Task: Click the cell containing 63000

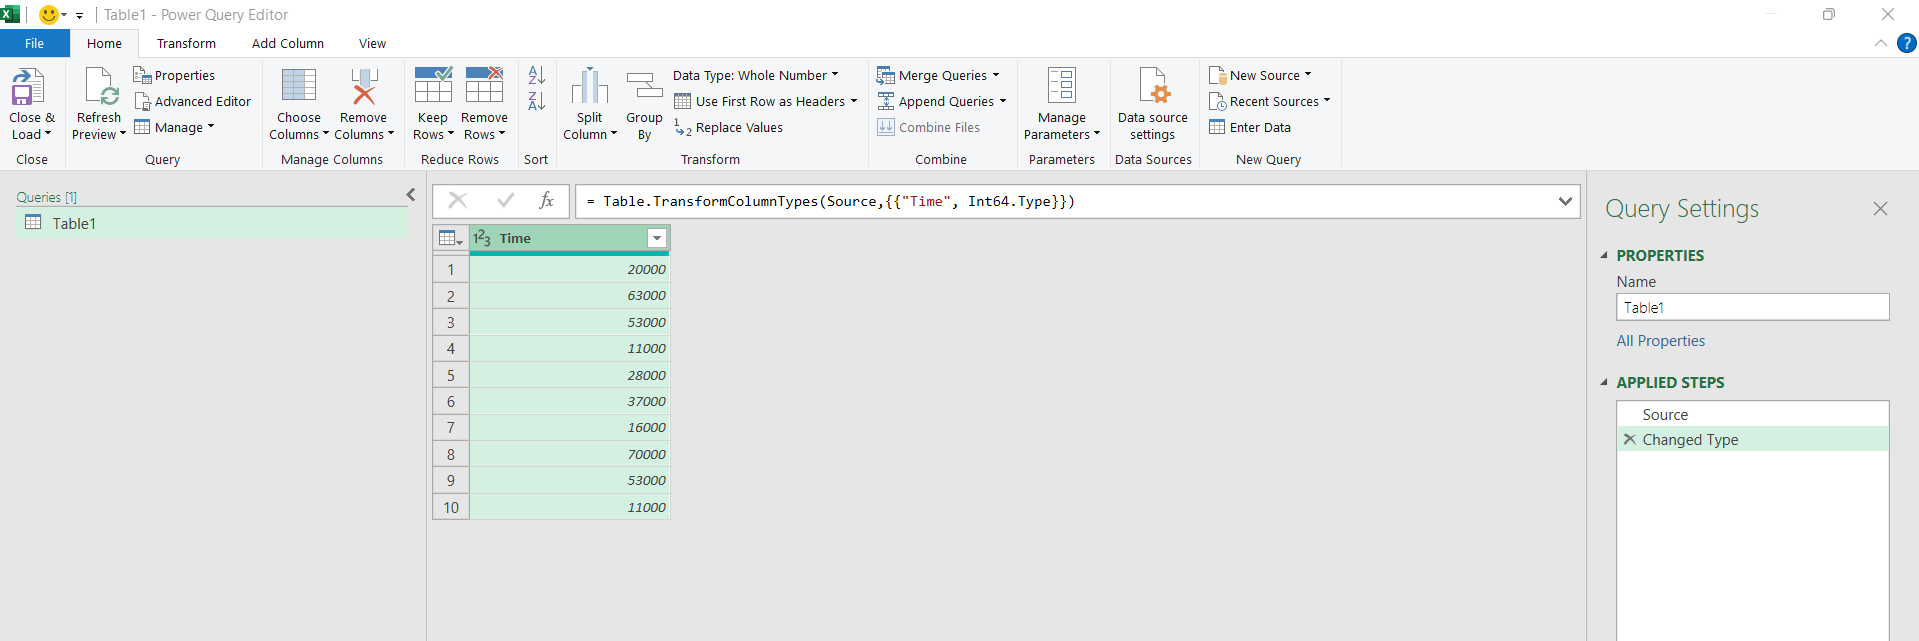Action: pyautogui.click(x=570, y=295)
